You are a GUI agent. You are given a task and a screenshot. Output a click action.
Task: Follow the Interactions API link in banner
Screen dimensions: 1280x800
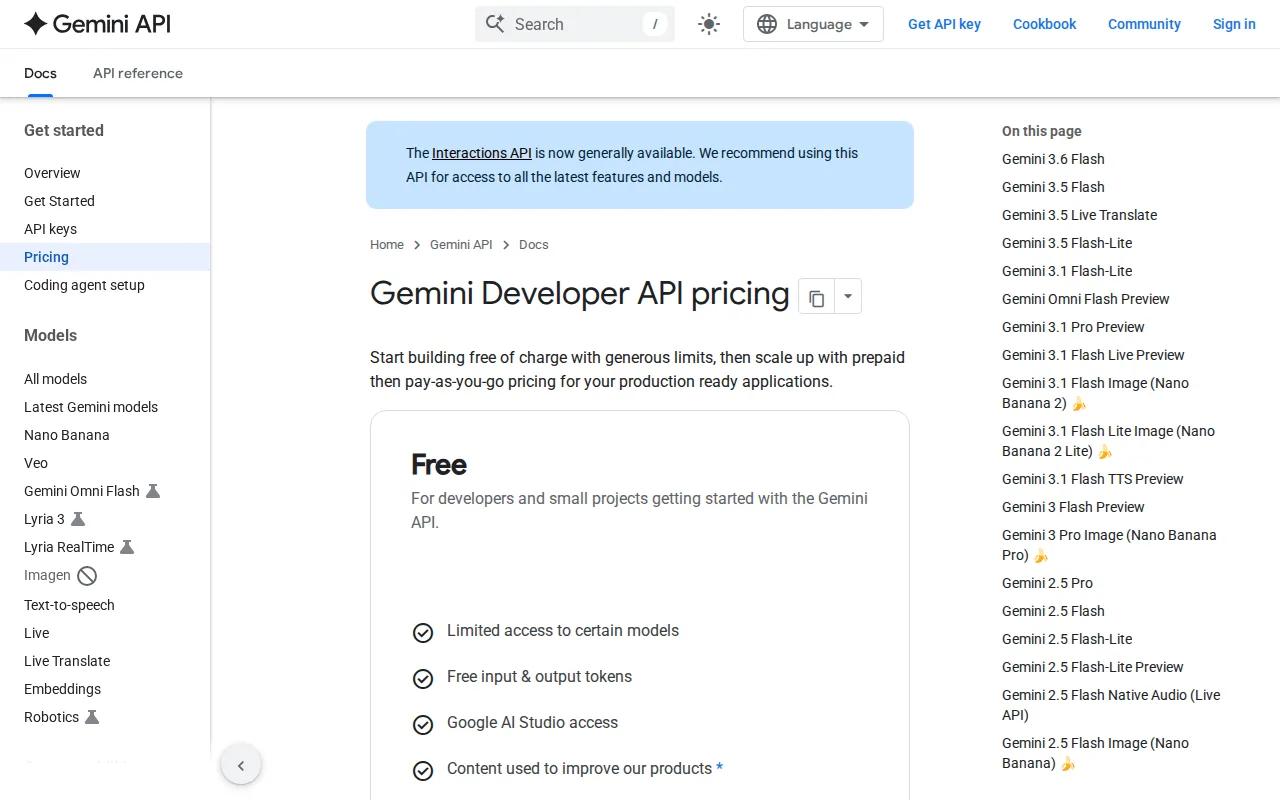point(482,153)
